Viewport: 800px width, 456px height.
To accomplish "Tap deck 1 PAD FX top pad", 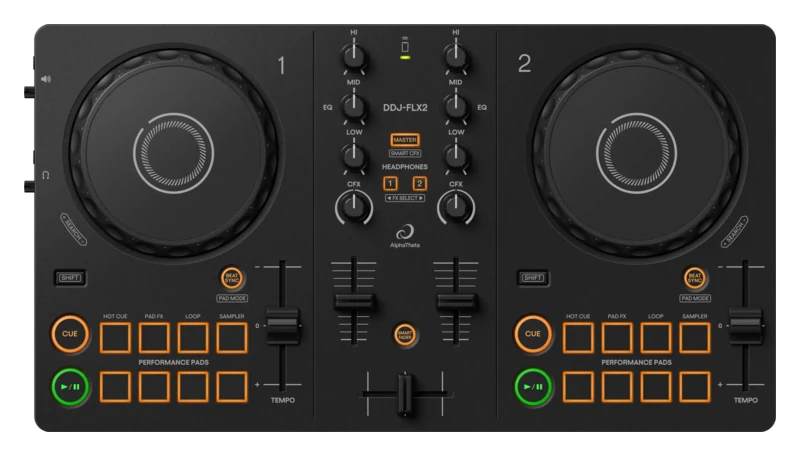I will tap(154, 338).
